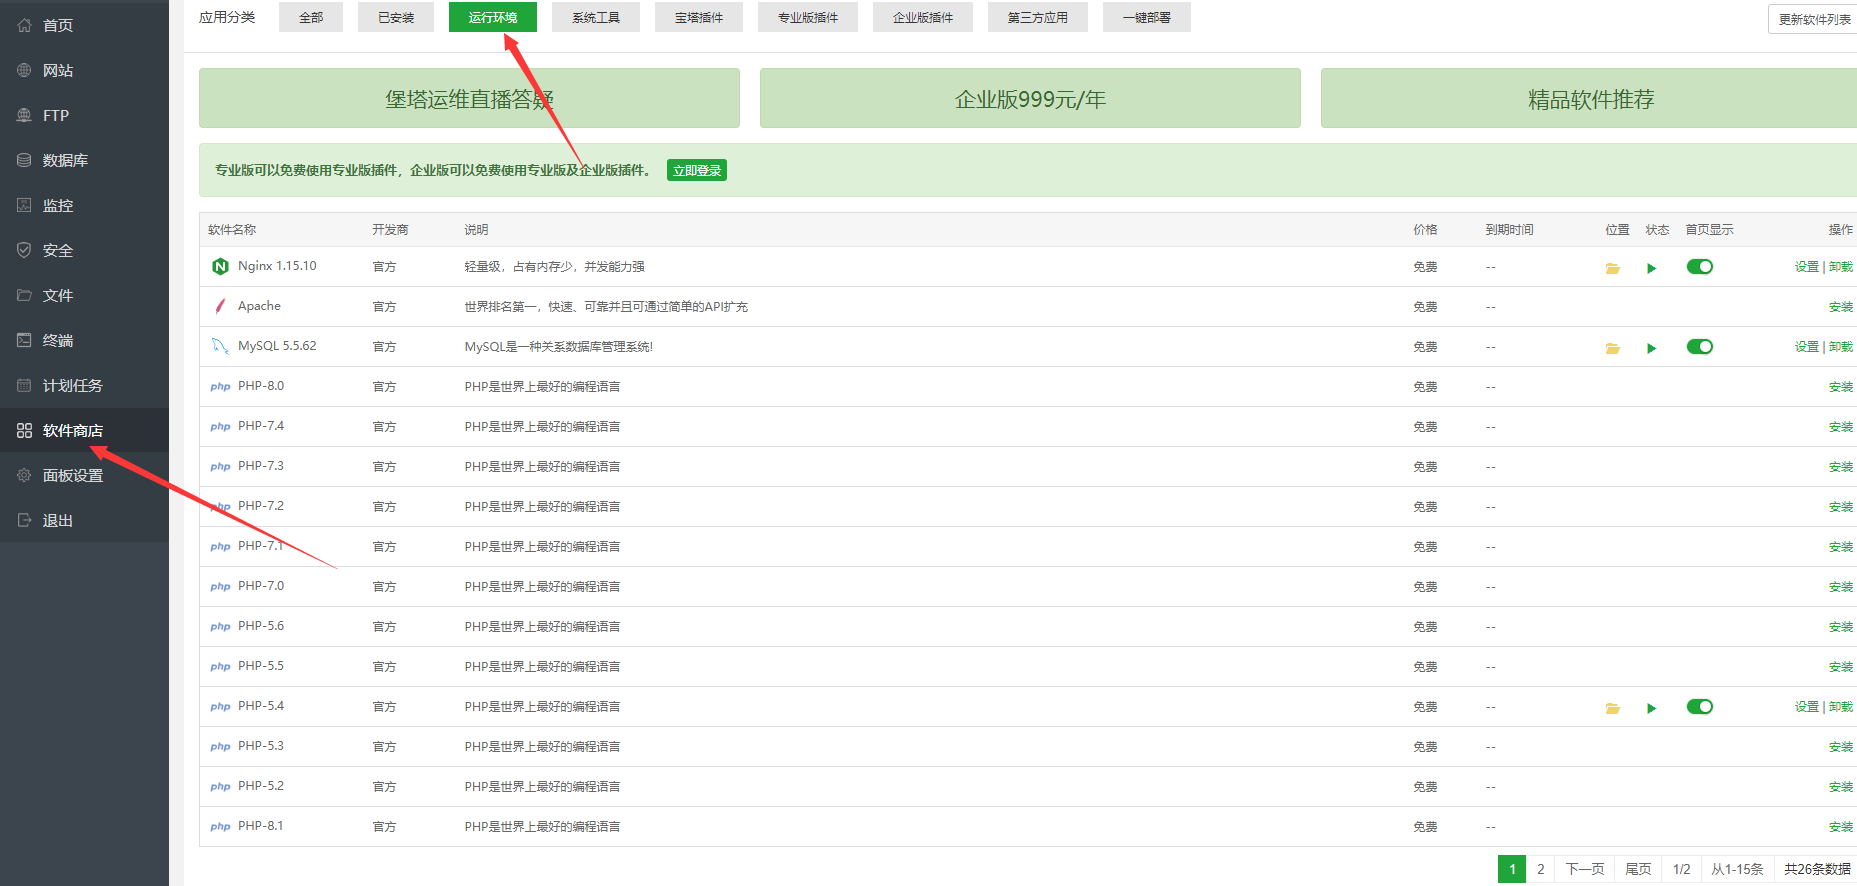
Task: Toggle Nginx homepage display switch
Action: (1699, 267)
